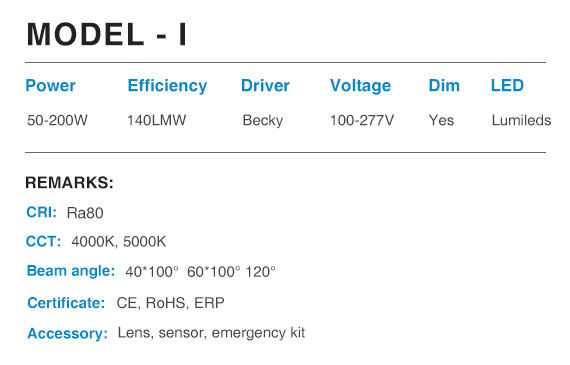Click the CCT label
The image size is (570, 365).
click(44, 242)
